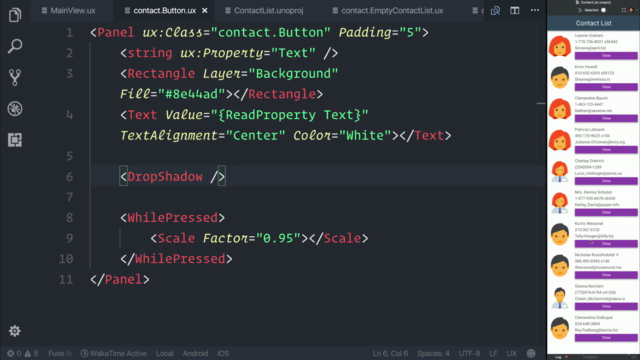Click View button for Clementina DuBuque

tap(606, 338)
